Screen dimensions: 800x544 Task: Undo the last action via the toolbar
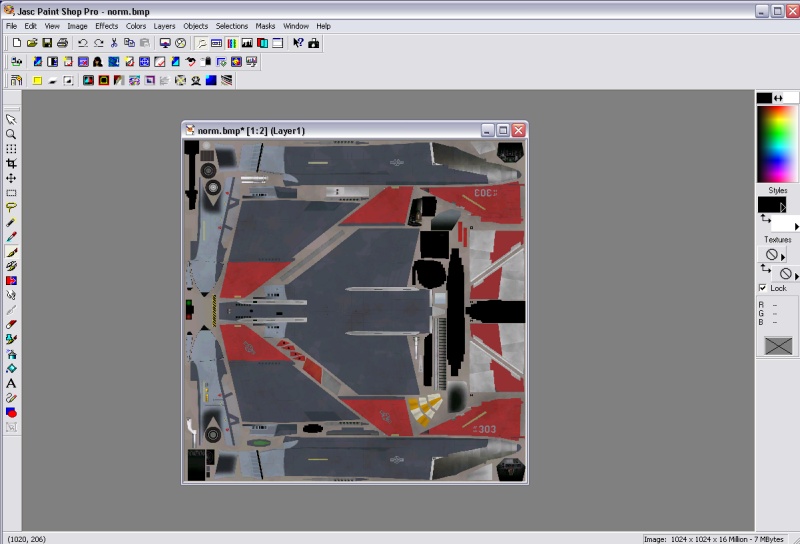point(83,43)
